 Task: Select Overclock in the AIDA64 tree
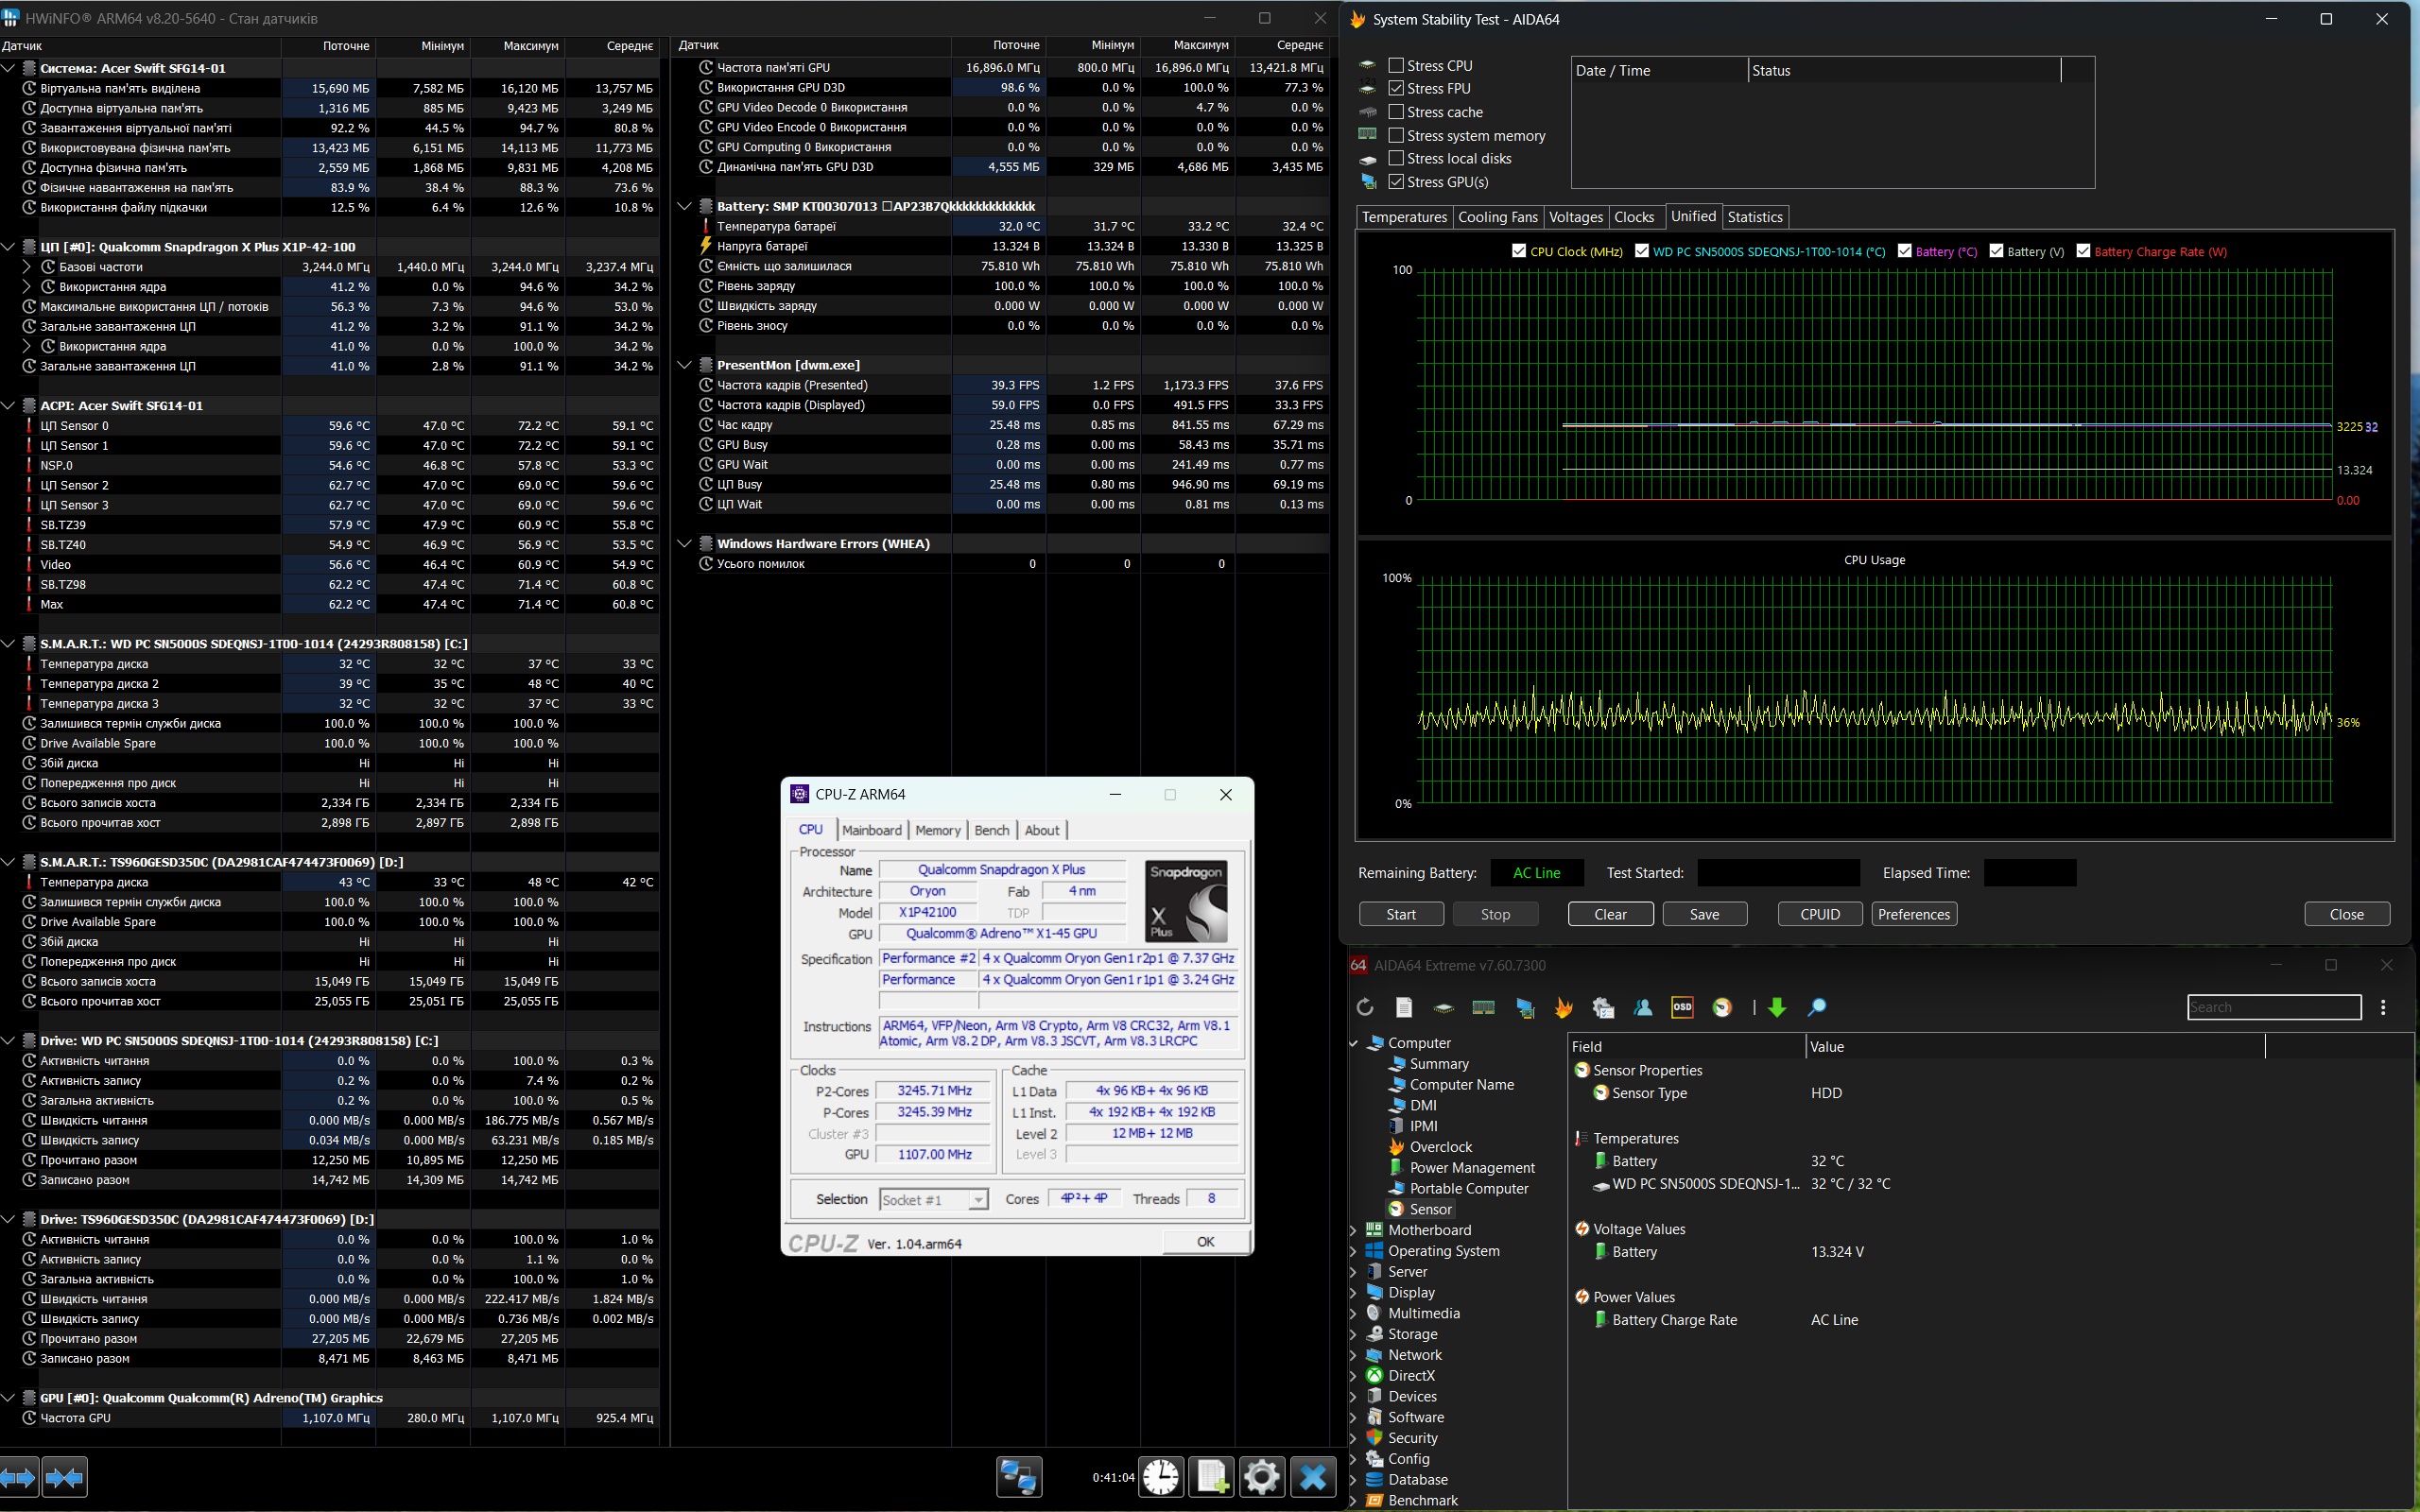click(x=1441, y=1147)
